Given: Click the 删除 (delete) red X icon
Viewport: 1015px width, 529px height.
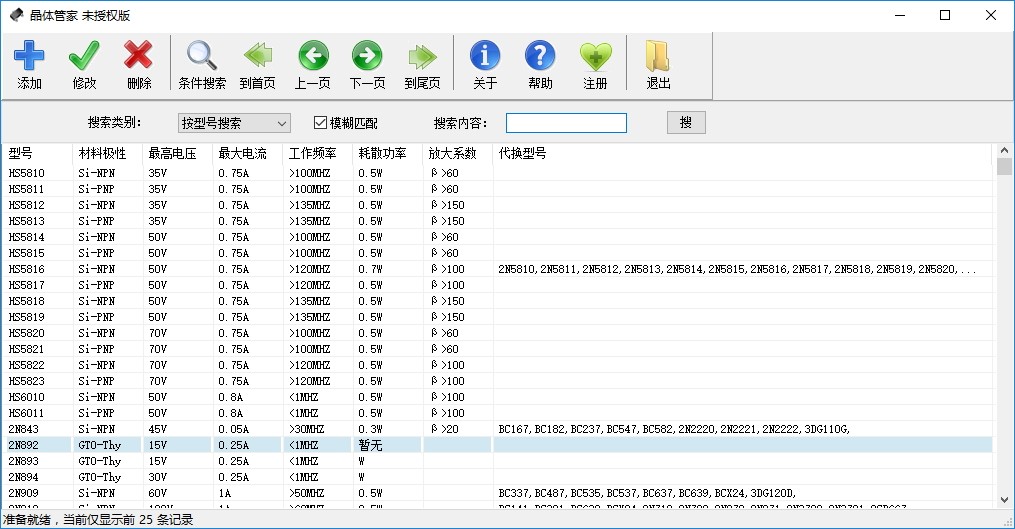Looking at the screenshot, I should pyautogui.click(x=139, y=56).
